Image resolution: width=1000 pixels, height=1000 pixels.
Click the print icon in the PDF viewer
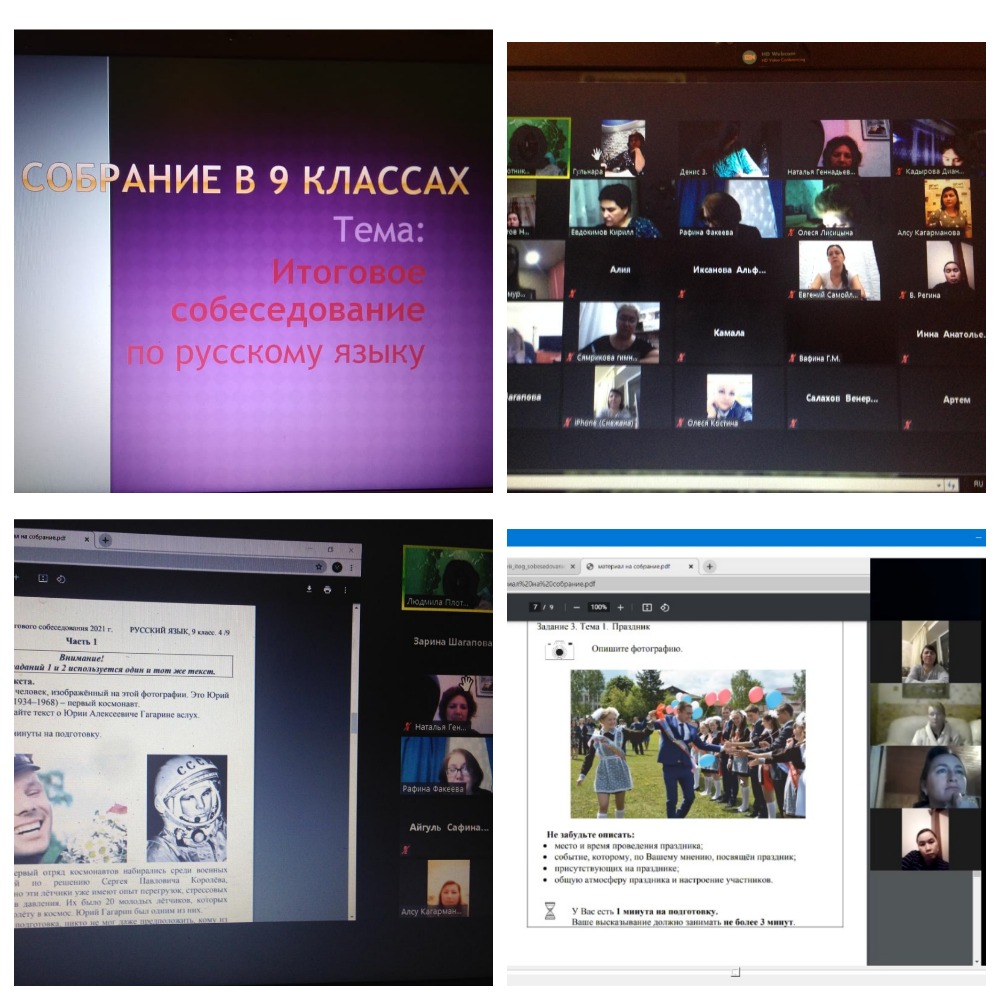(x=327, y=590)
